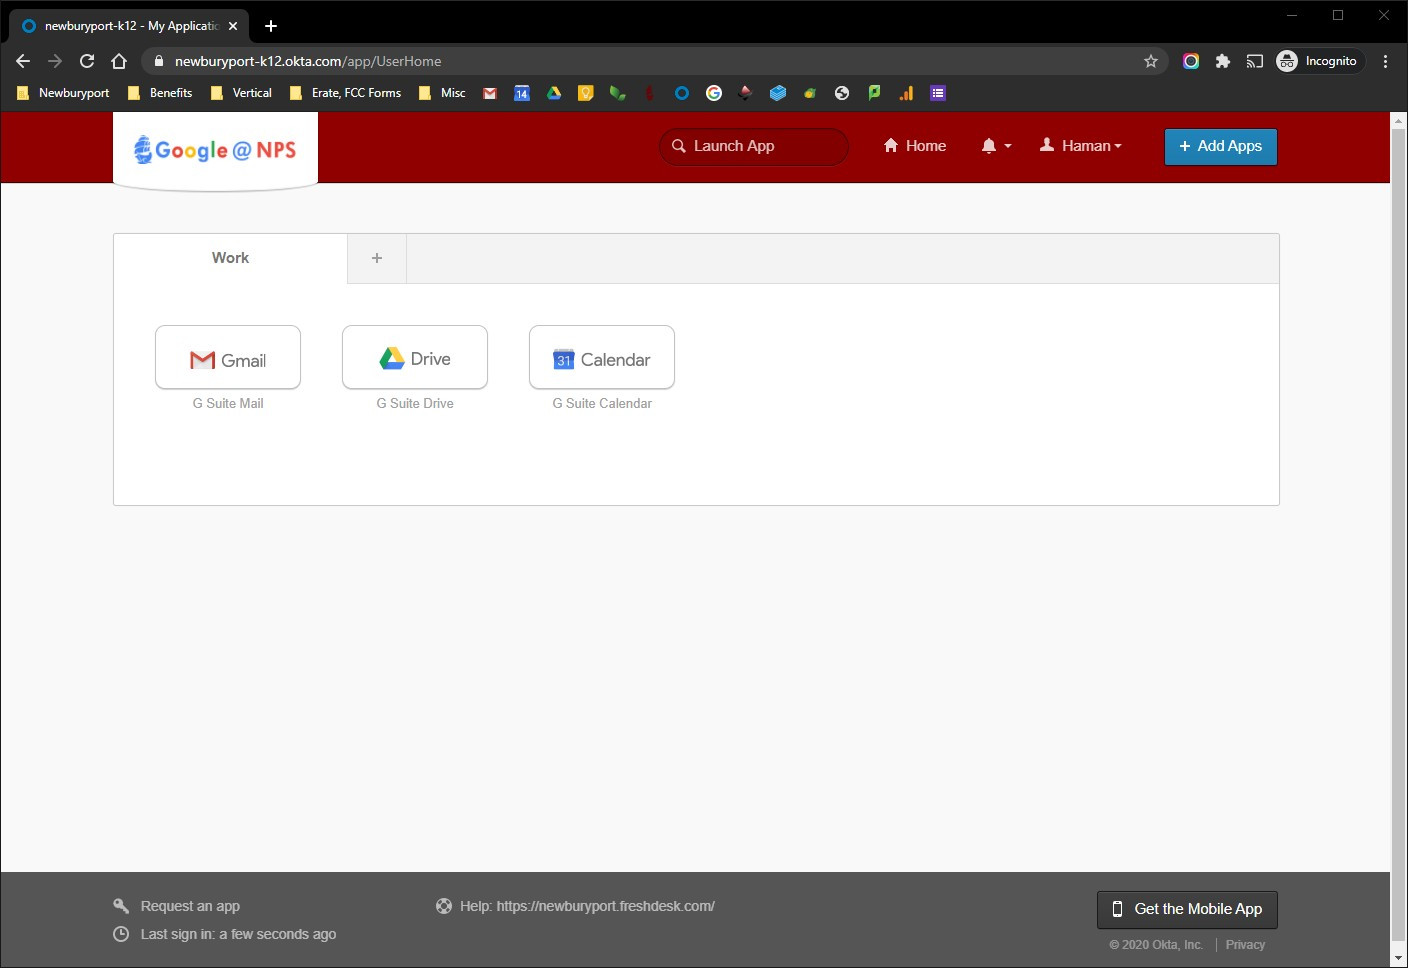
Task: Click the "G Suite Mail" label
Action: pos(228,403)
